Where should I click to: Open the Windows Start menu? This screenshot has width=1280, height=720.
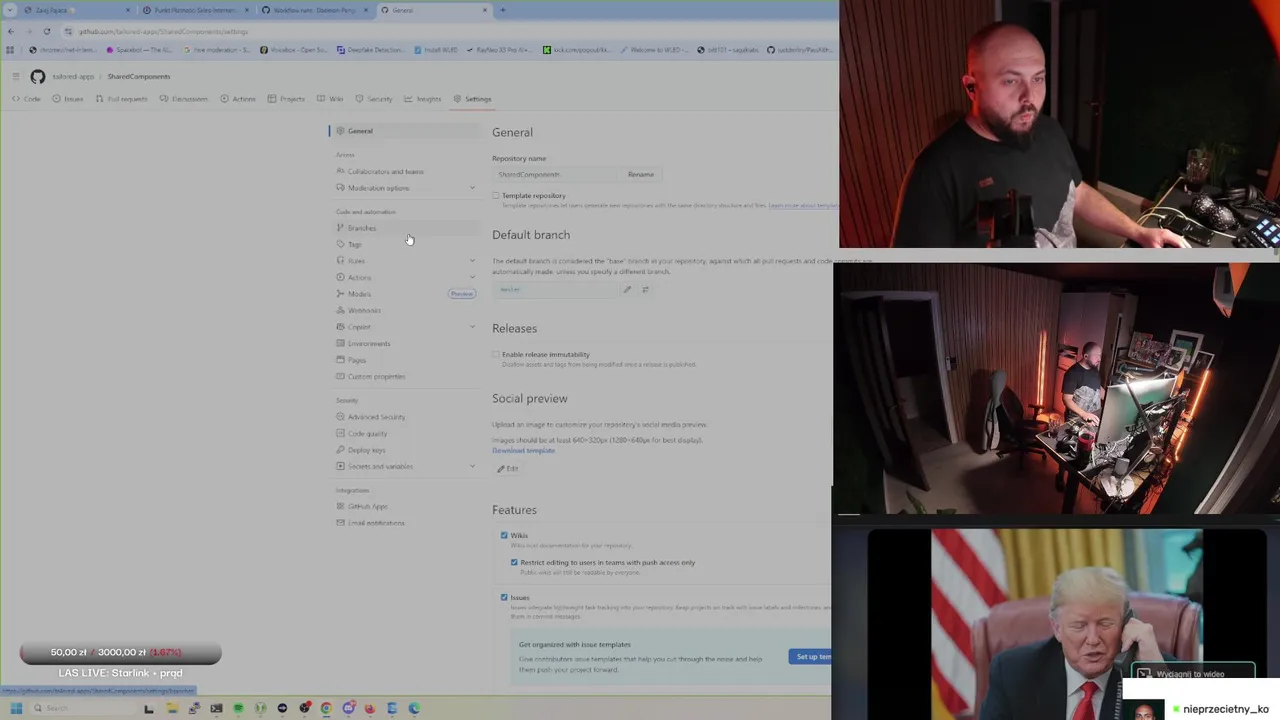(16, 708)
